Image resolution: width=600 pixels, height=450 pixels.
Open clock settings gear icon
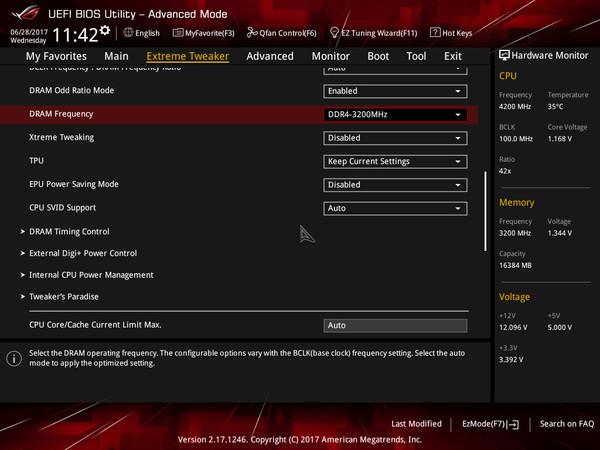pyautogui.click(x=105, y=30)
